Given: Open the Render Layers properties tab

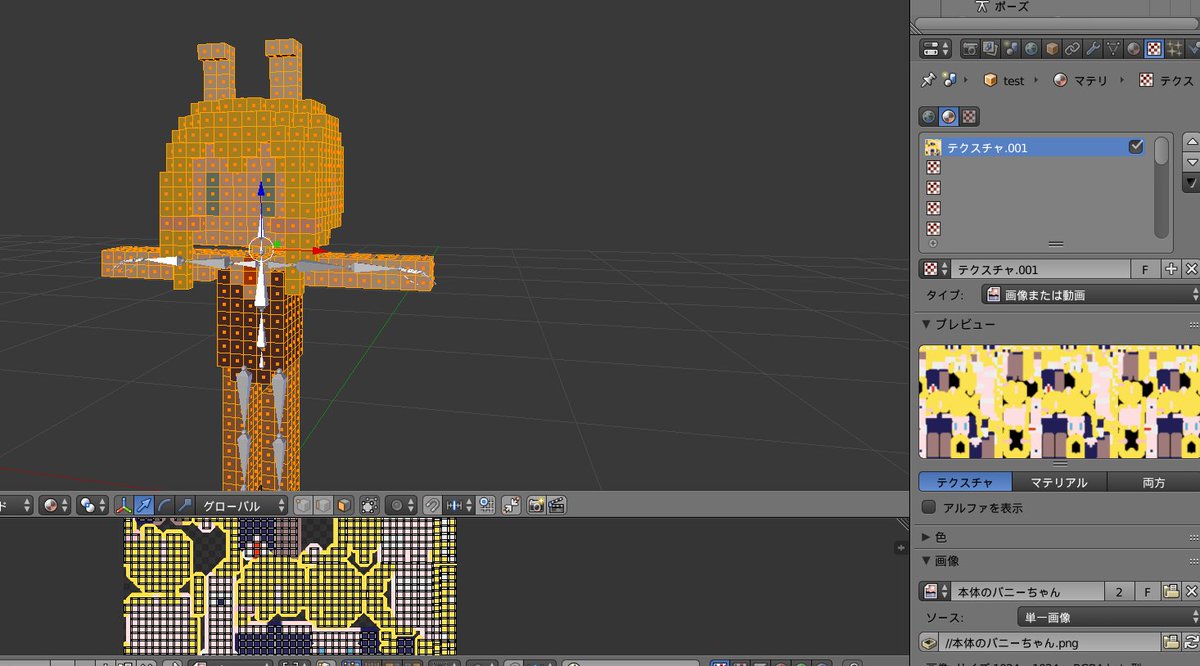Looking at the screenshot, I should pos(990,48).
